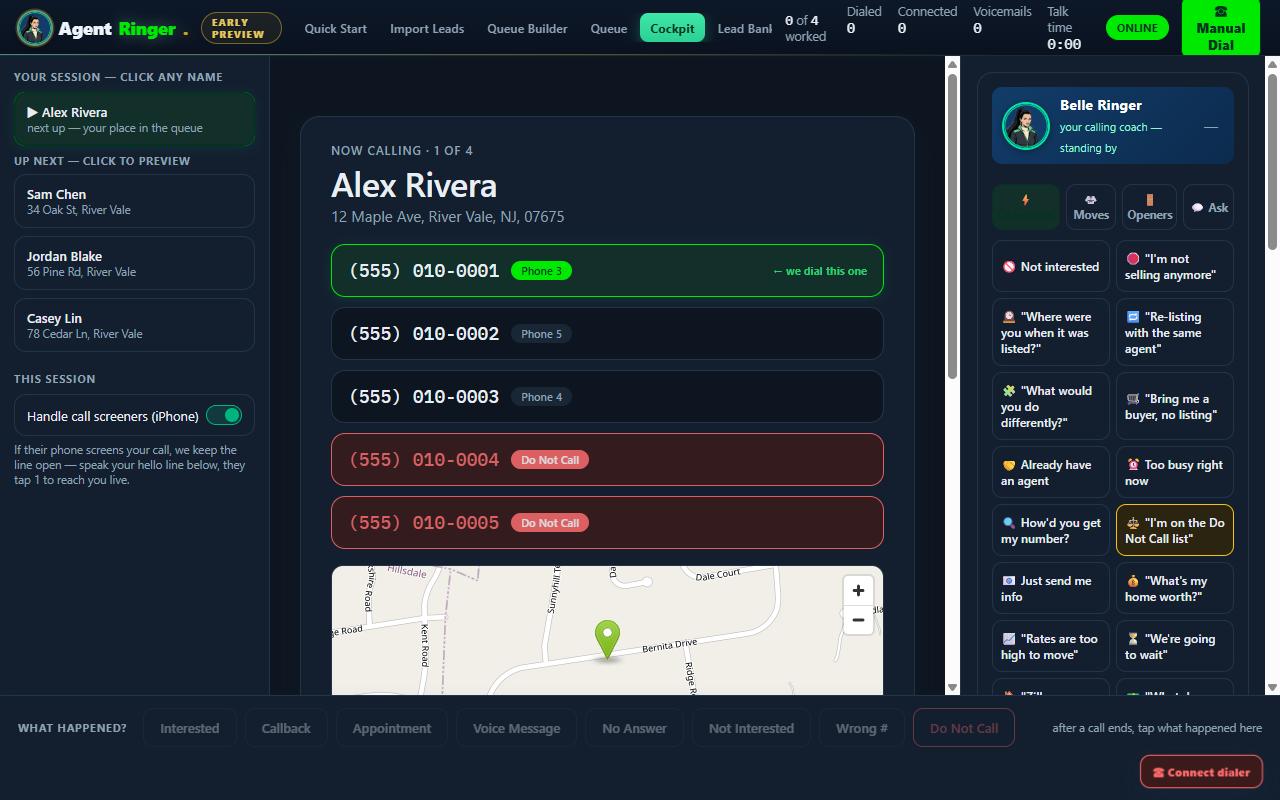The image size is (1280, 800).
Task: Mark call outcome as Interested
Action: [190, 728]
